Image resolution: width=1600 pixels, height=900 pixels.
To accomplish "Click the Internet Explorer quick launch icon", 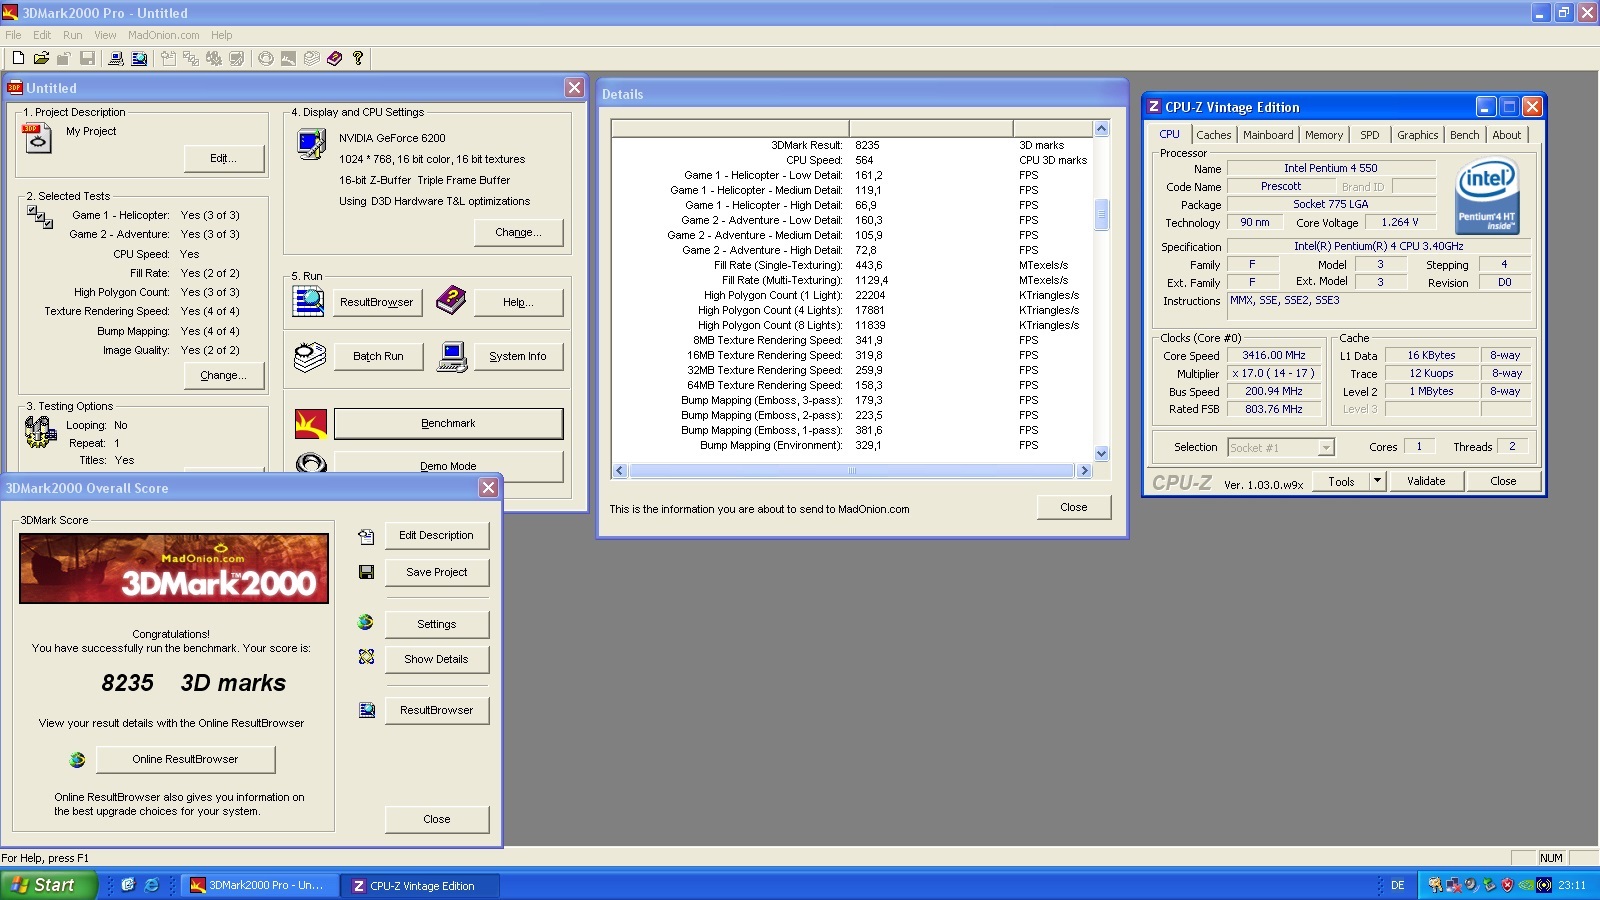I will point(151,885).
